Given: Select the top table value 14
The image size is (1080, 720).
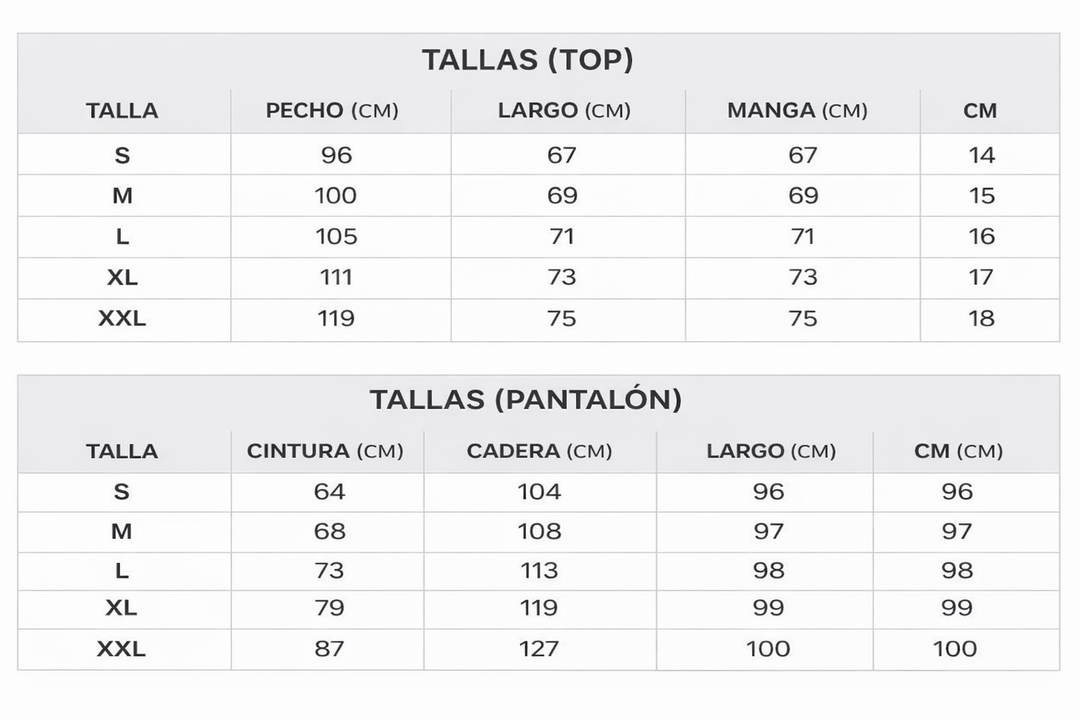Looking at the screenshot, I should 982,155.
